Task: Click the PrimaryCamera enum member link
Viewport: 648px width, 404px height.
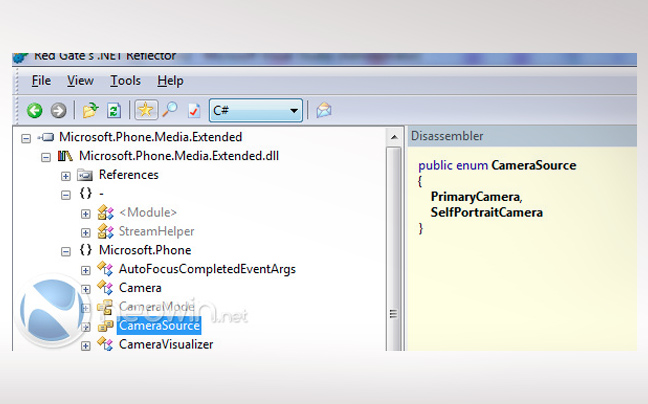Action: pyautogui.click(x=475, y=196)
